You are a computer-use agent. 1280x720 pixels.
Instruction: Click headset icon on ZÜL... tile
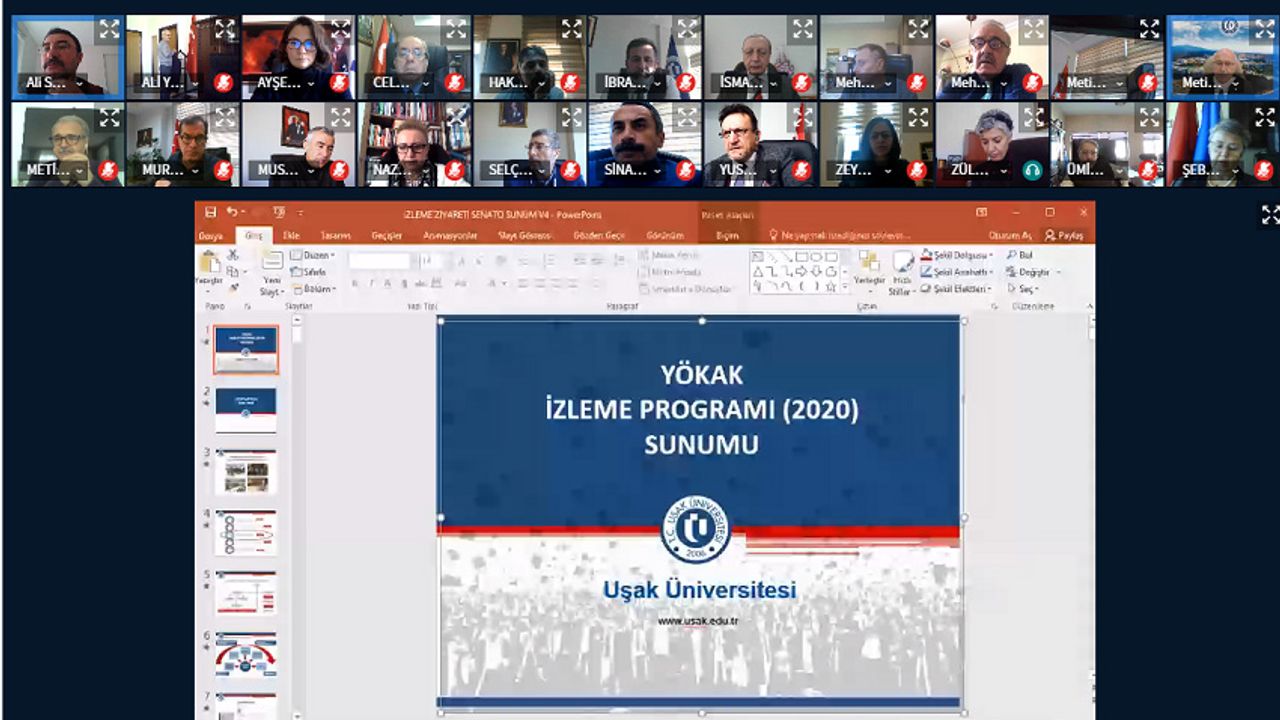(1033, 171)
